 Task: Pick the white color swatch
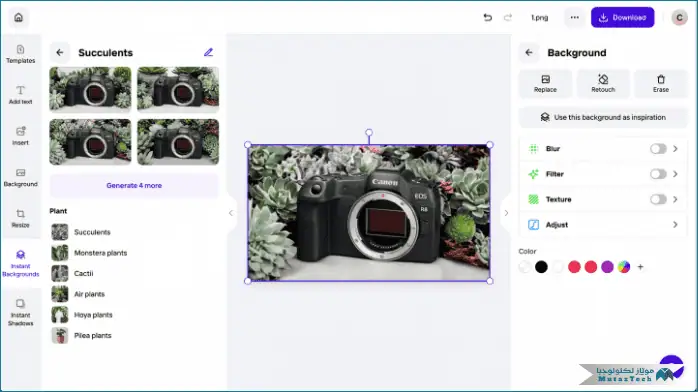pos(558,267)
